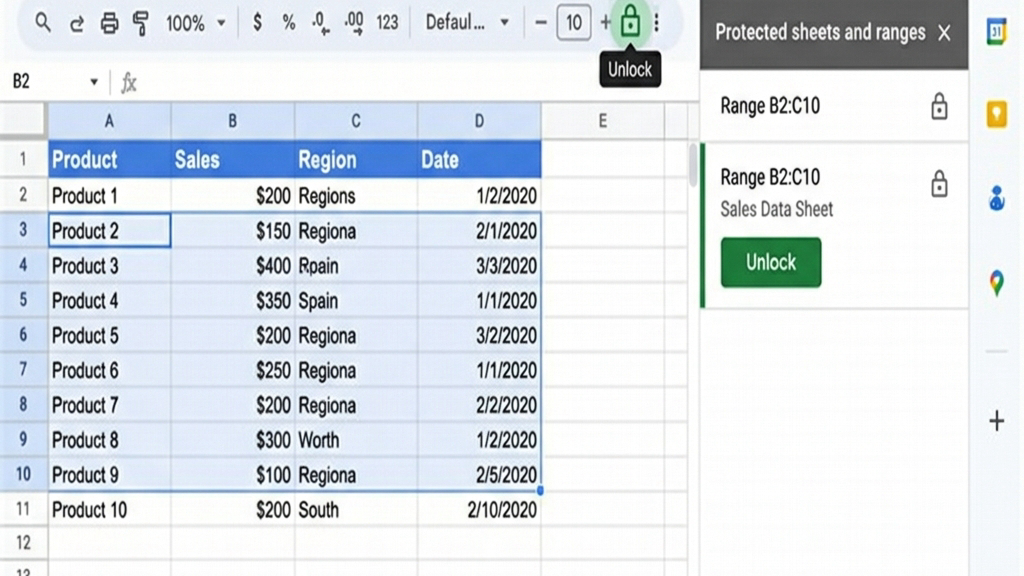Viewport: 1024px width, 576px height.
Task: Increase font size with plus button
Action: click(x=605, y=24)
